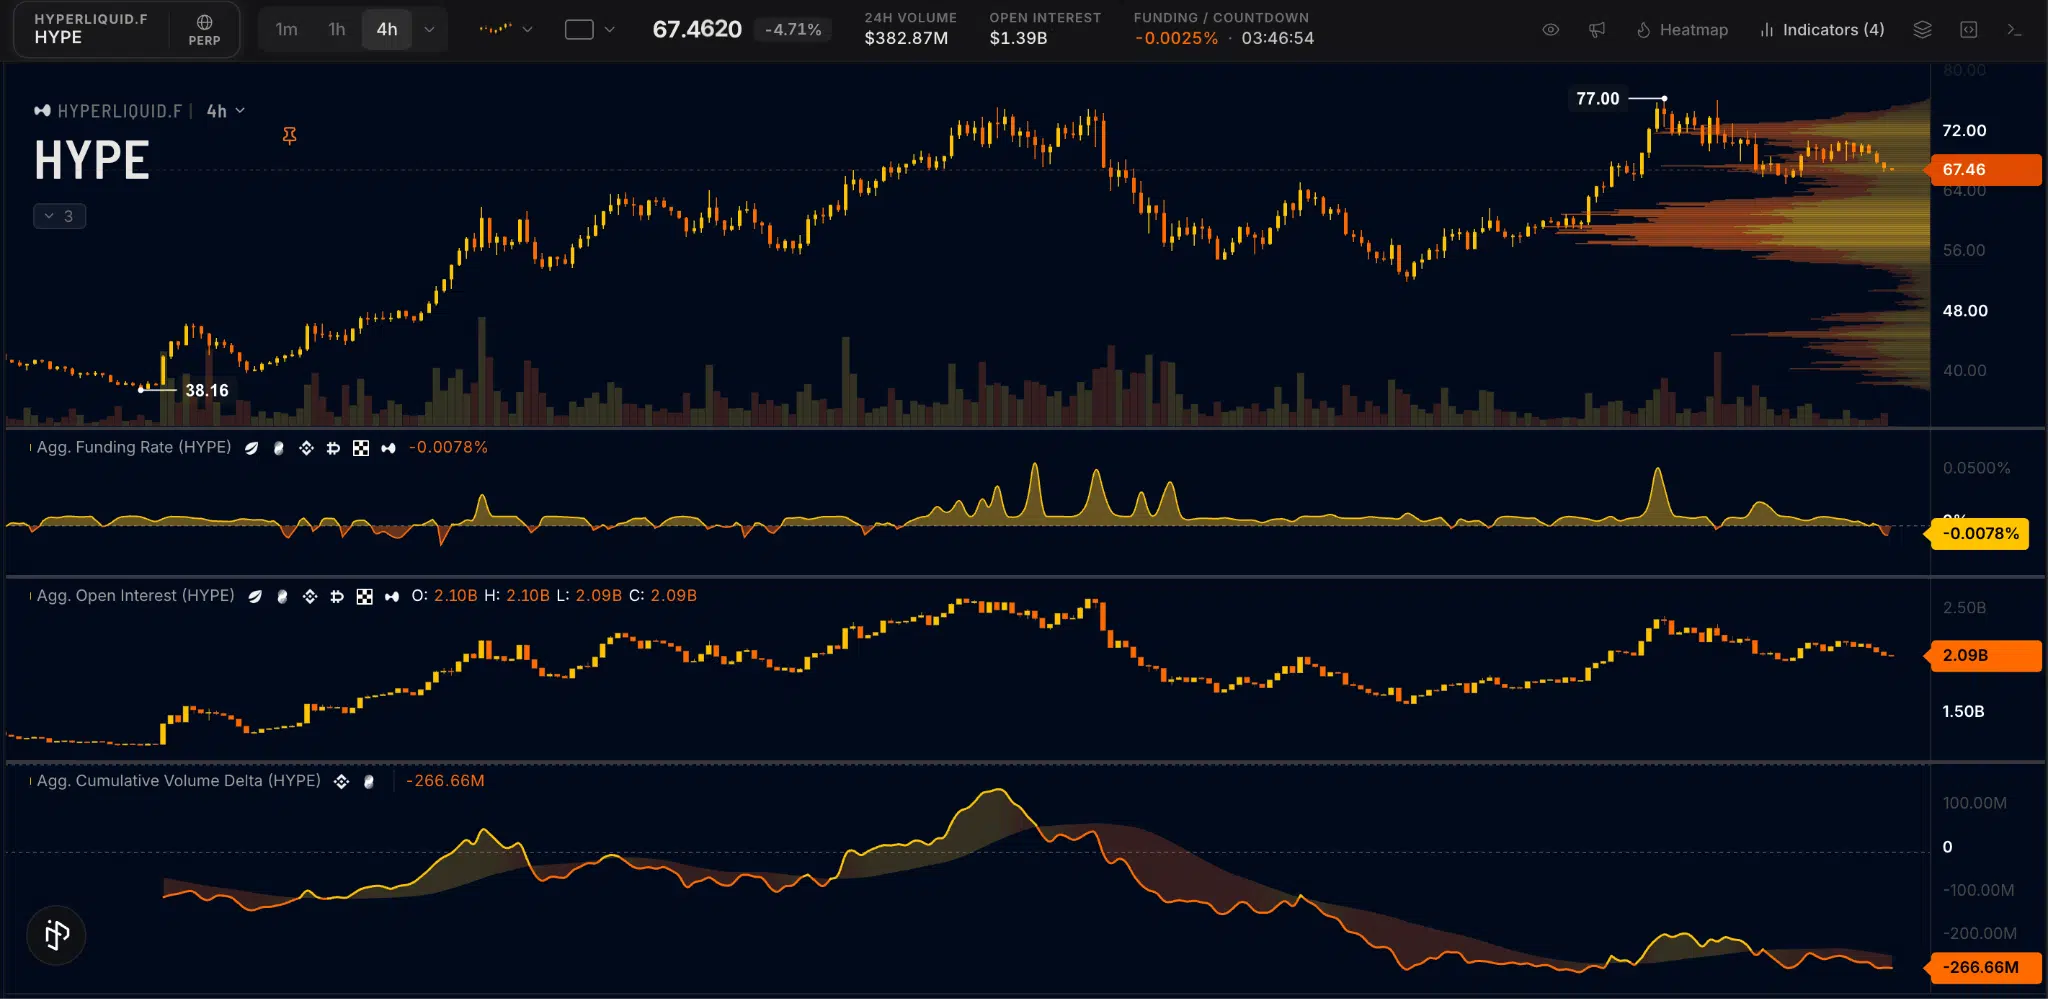Click the 67.46 current price tag
This screenshot has width=2048, height=999.
tap(1984, 170)
